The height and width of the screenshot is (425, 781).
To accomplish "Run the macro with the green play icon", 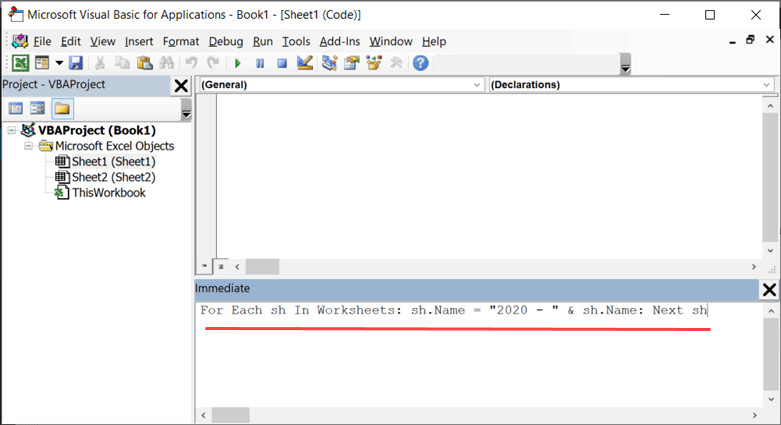I will click(238, 63).
